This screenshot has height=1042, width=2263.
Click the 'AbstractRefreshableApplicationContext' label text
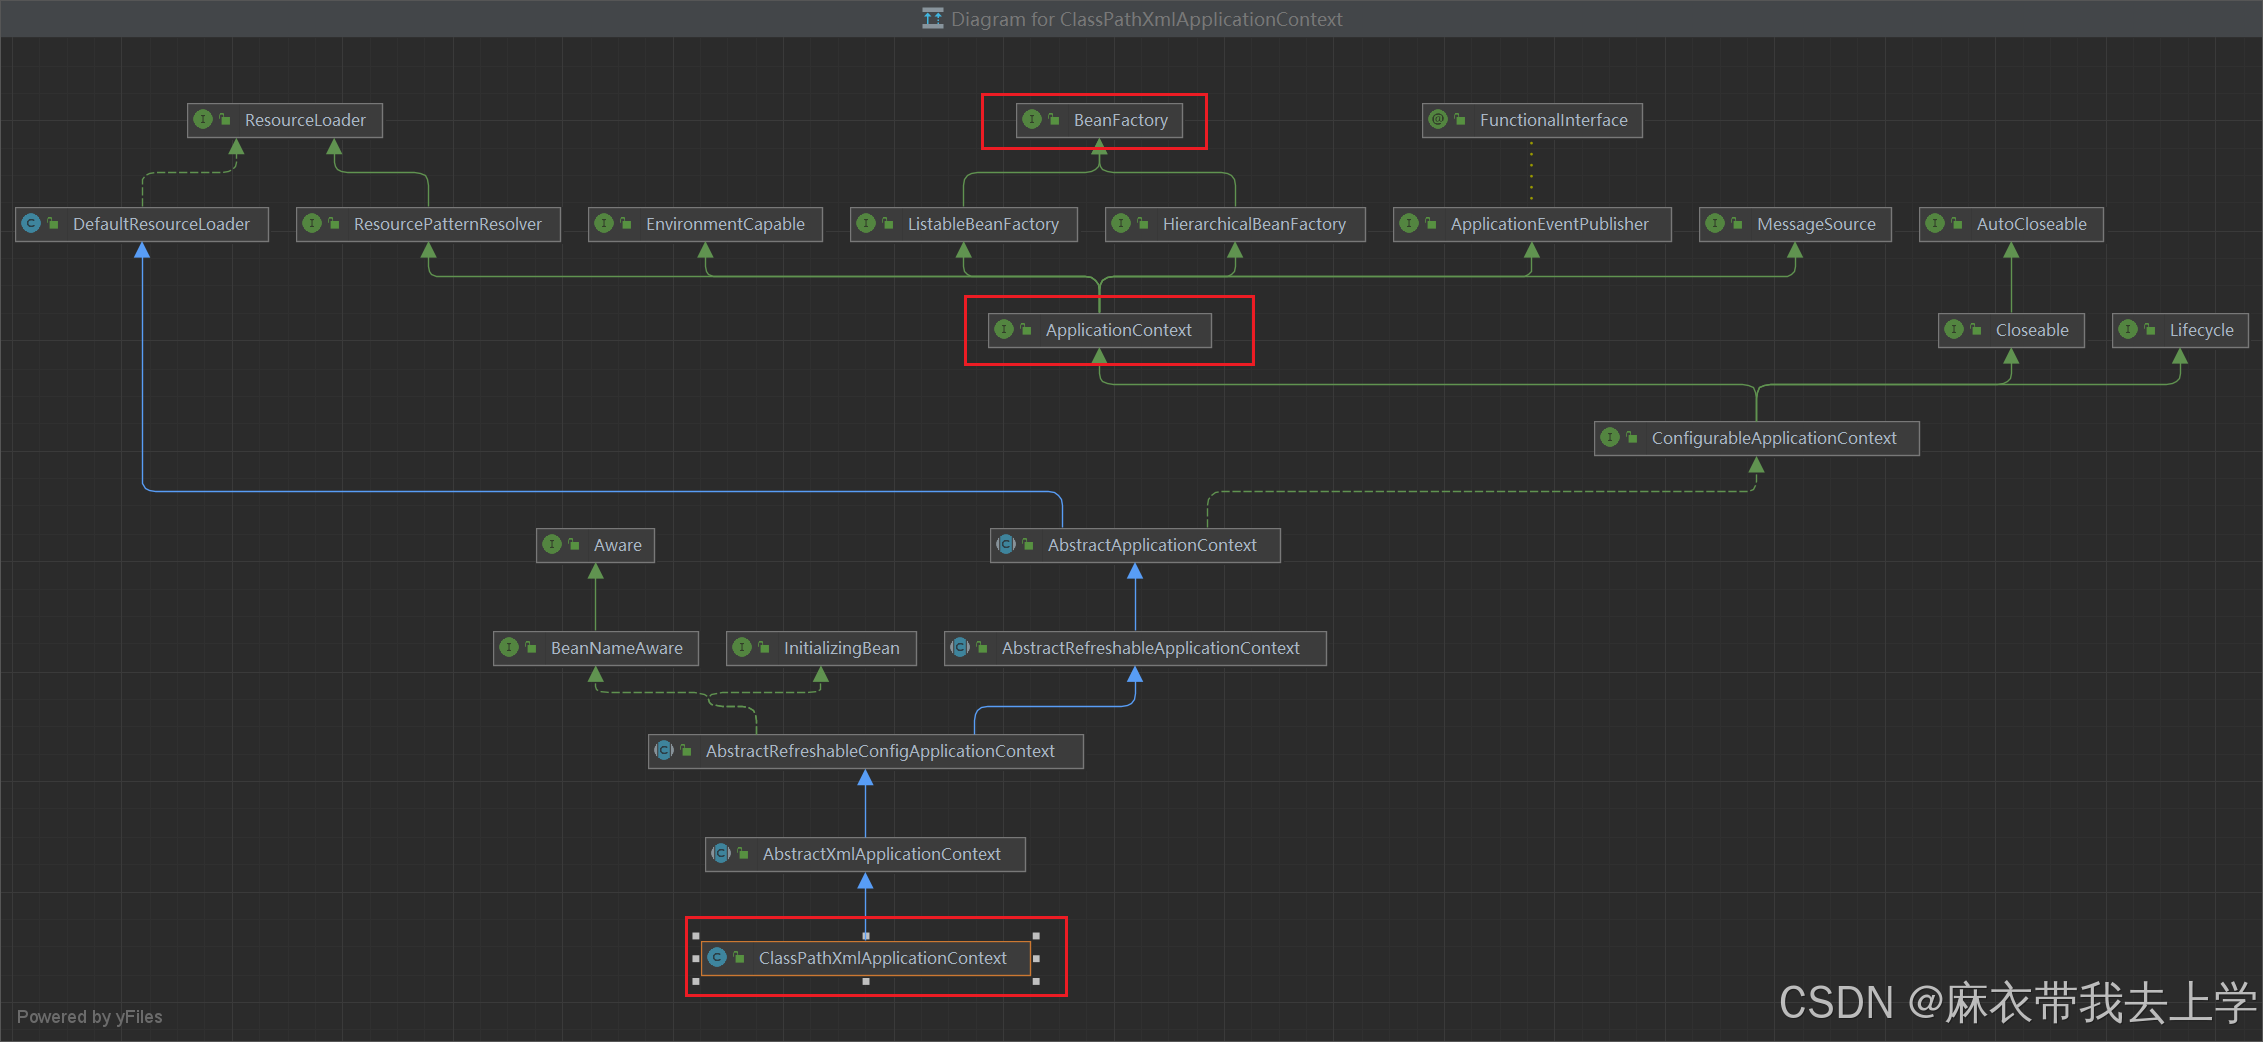click(x=1151, y=648)
